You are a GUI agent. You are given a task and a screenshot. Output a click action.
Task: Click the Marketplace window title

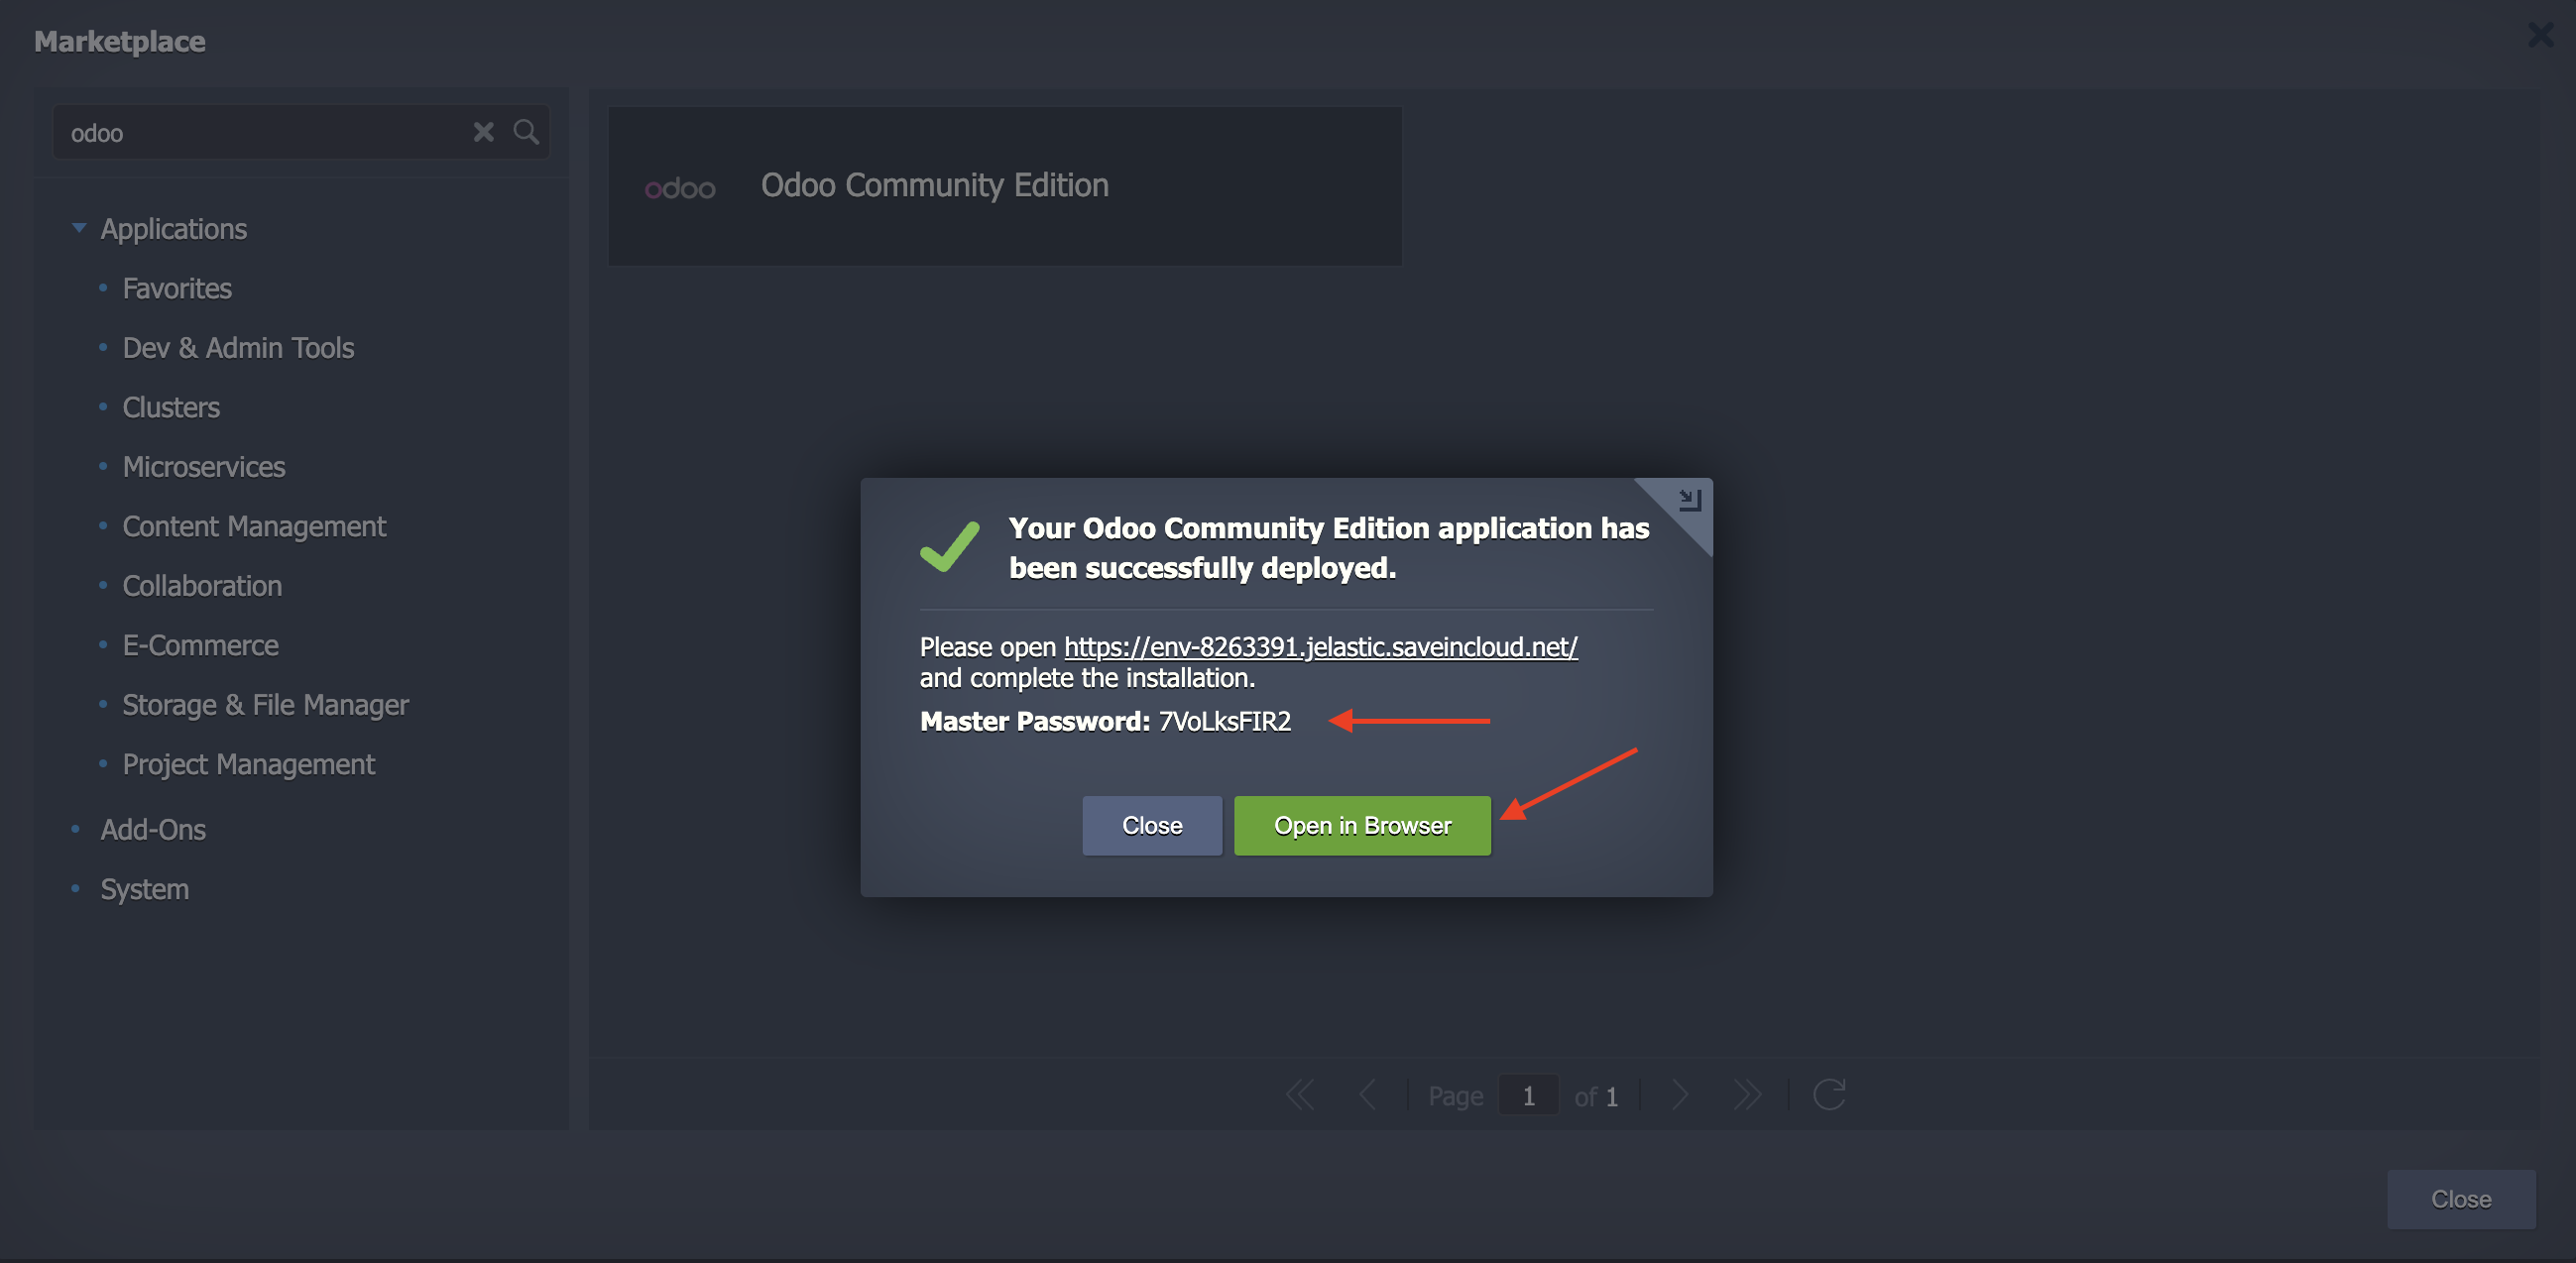pyautogui.click(x=119, y=41)
